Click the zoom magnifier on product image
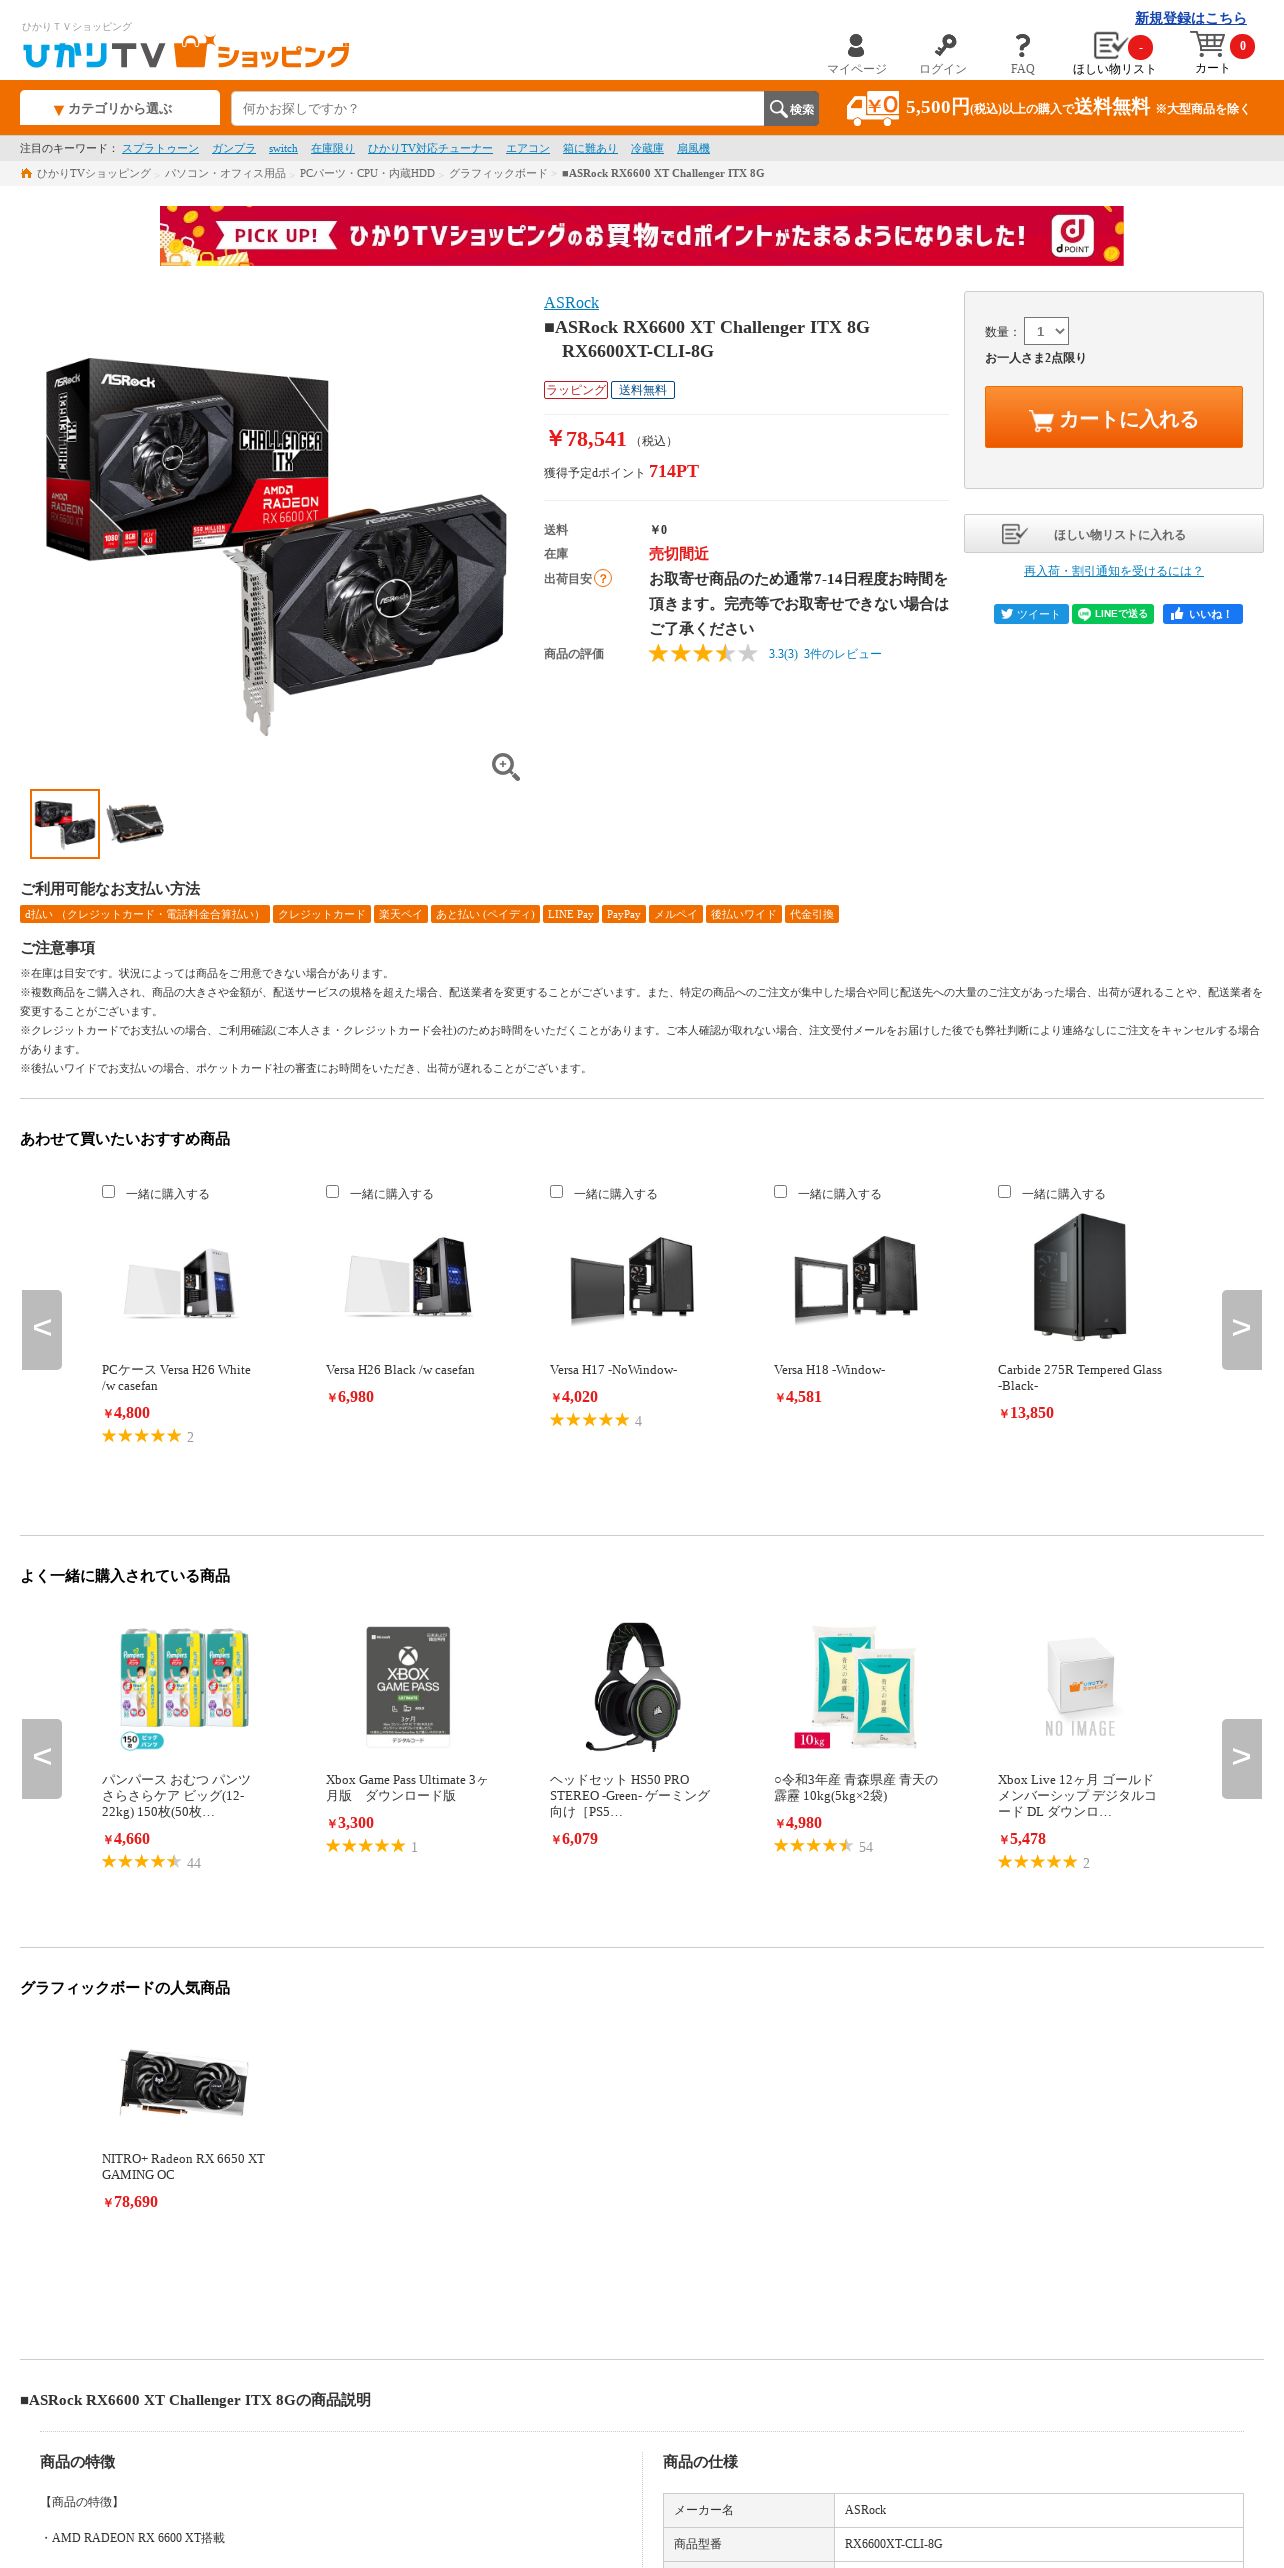This screenshot has height=2568, width=1284. point(506,767)
